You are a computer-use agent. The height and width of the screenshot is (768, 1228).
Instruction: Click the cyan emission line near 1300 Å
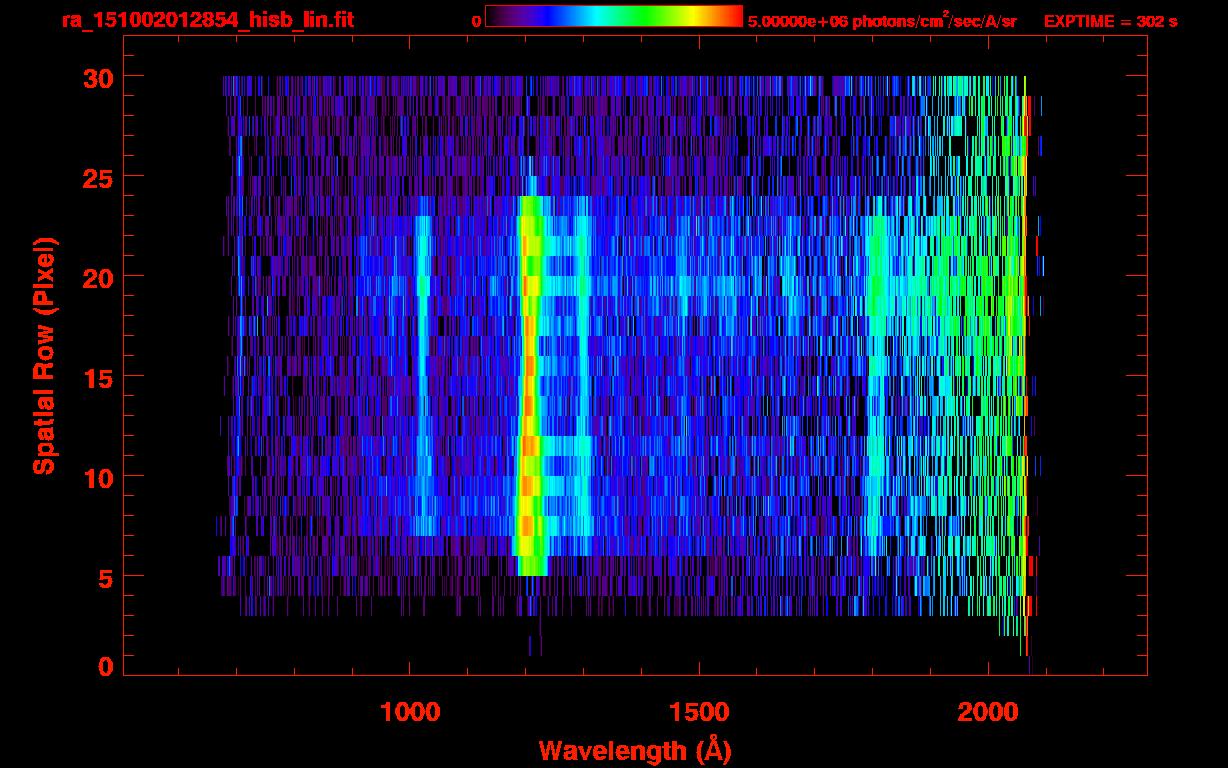(x=584, y=380)
